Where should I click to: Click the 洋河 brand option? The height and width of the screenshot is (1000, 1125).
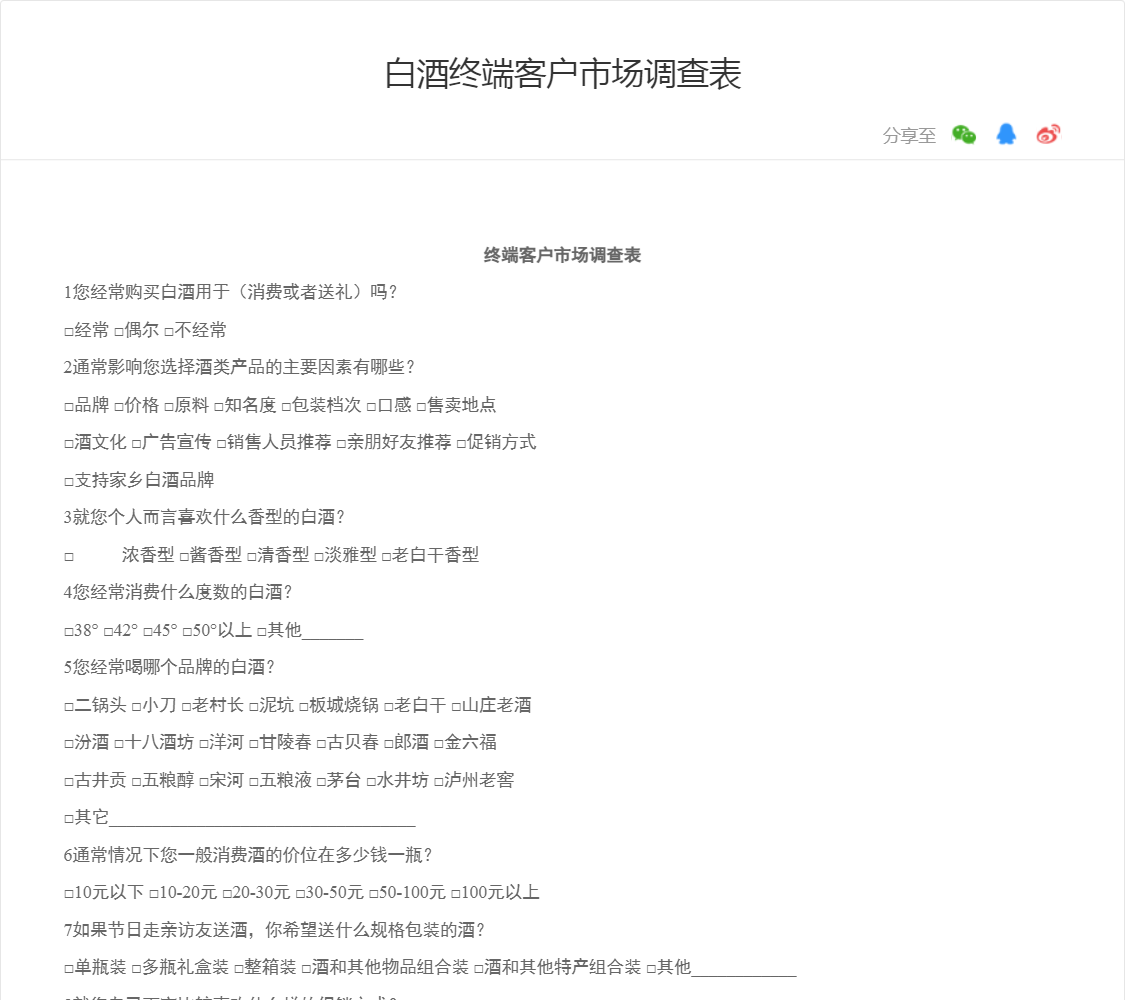221,742
